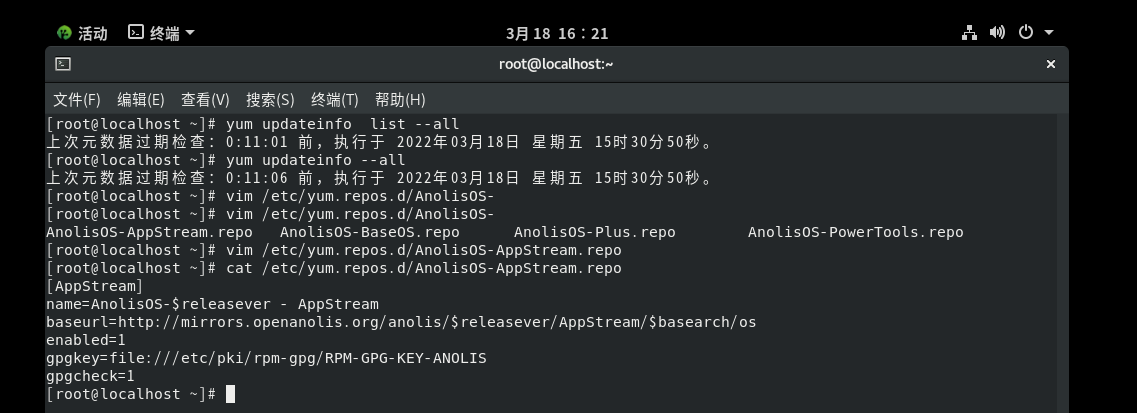Image resolution: width=1137 pixels, height=413 pixels.
Task: Expand the 终端 application menu arrow
Action: click(190, 33)
